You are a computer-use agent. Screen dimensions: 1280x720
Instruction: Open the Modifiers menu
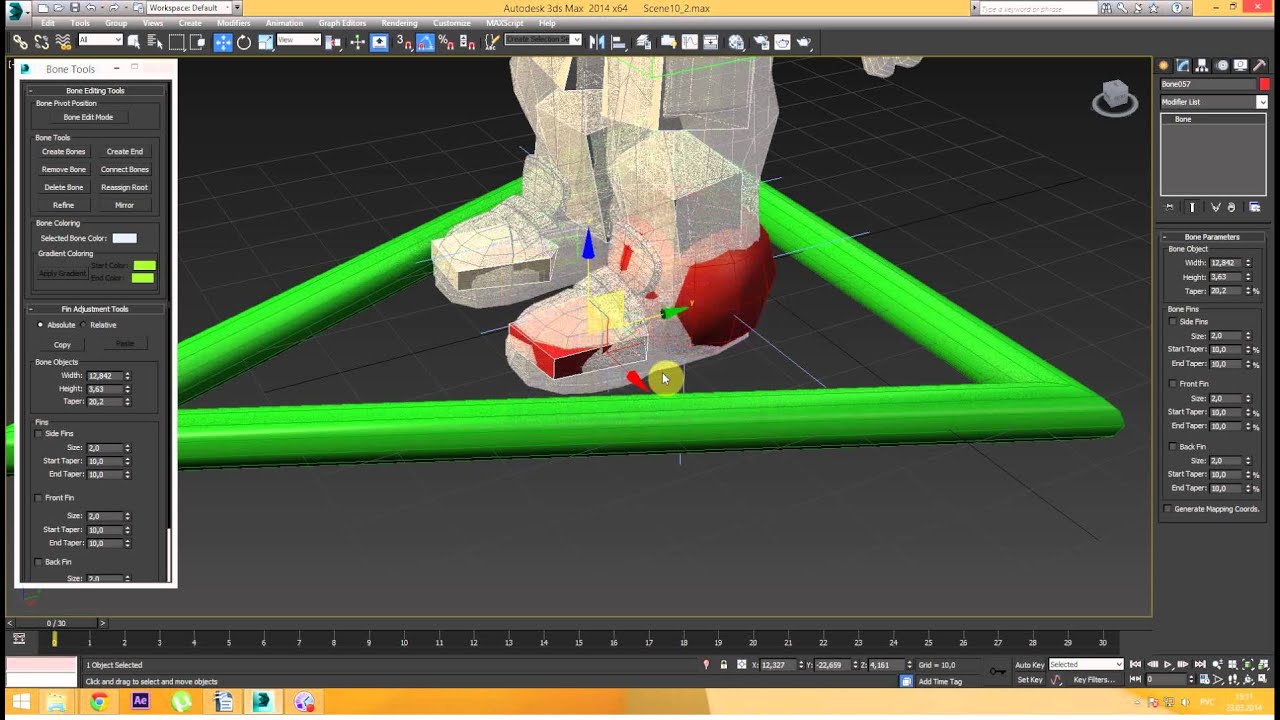[x=233, y=23]
